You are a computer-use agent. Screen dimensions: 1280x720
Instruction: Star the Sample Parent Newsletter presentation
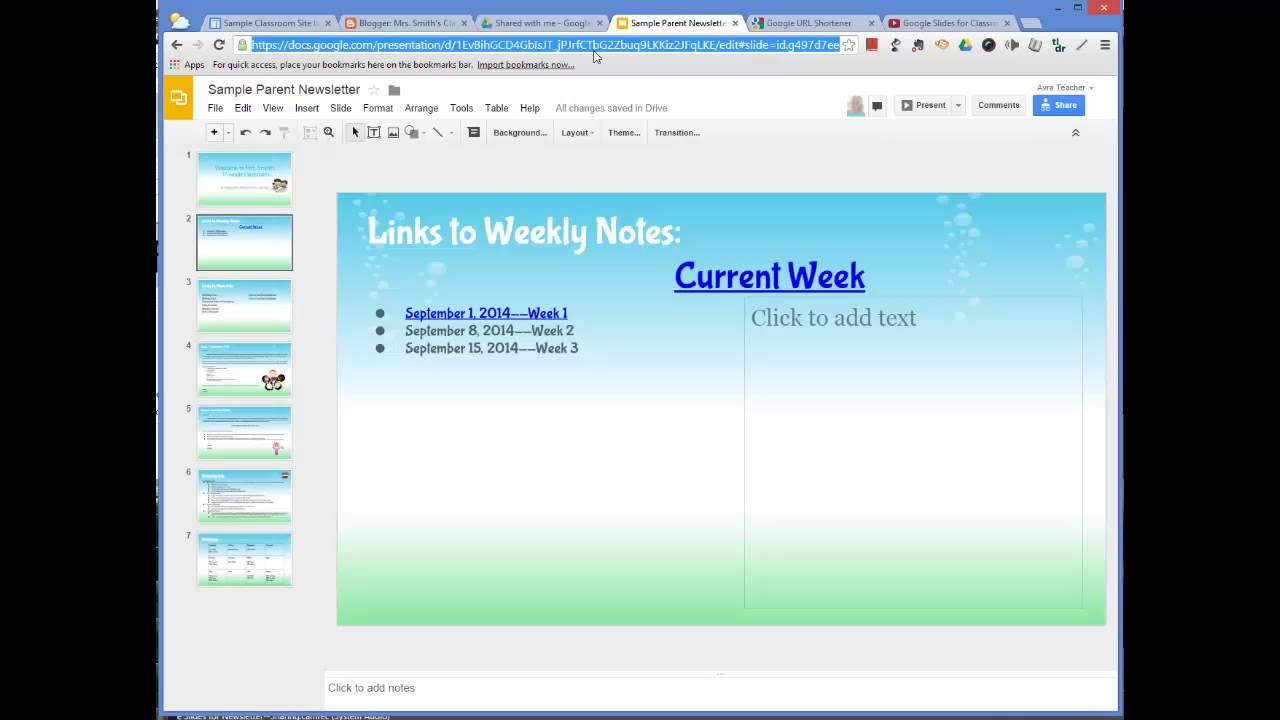[374, 90]
